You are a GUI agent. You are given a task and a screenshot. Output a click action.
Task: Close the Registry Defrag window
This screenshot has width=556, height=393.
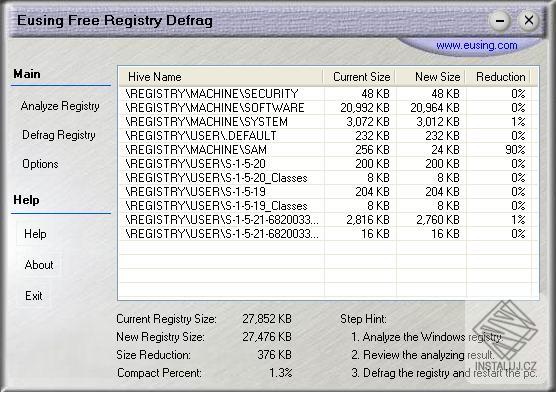[529, 20]
